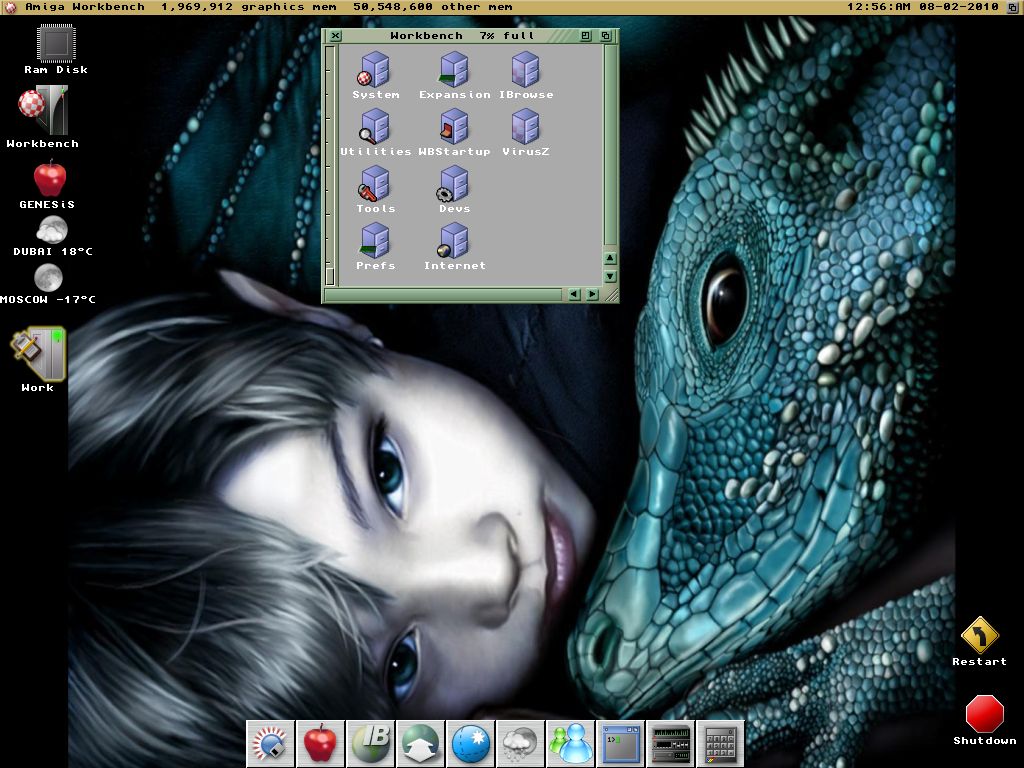This screenshot has width=1024, height=768.
Task: Open the Ram Disk desktop icon
Action: pyautogui.click(x=56, y=44)
